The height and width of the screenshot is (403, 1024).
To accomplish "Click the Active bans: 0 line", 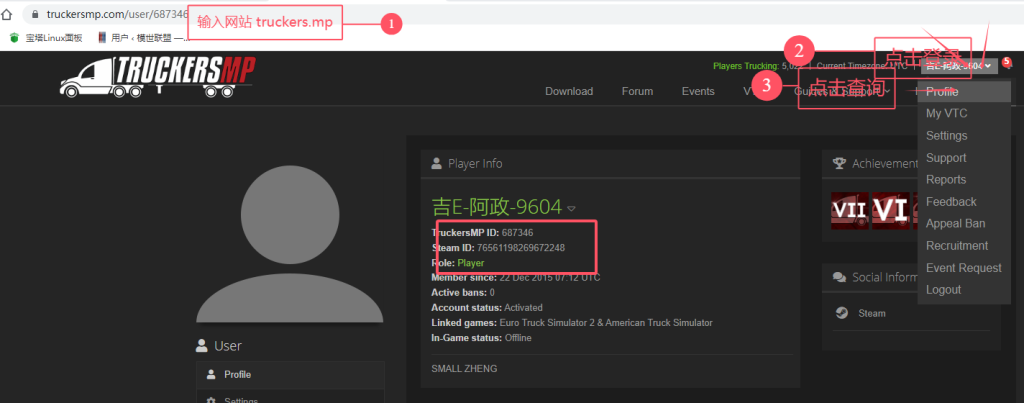I will [463, 293].
